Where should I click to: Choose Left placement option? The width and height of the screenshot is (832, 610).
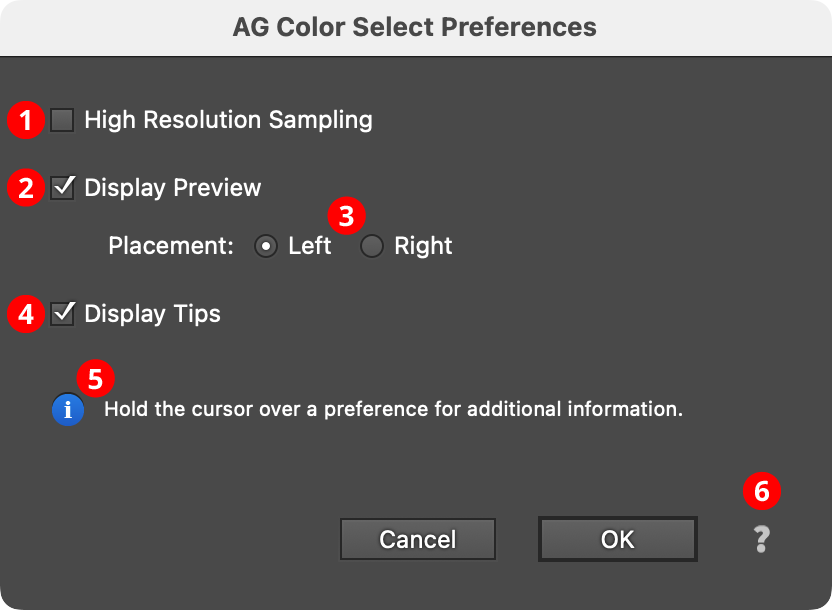pos(265,246)
